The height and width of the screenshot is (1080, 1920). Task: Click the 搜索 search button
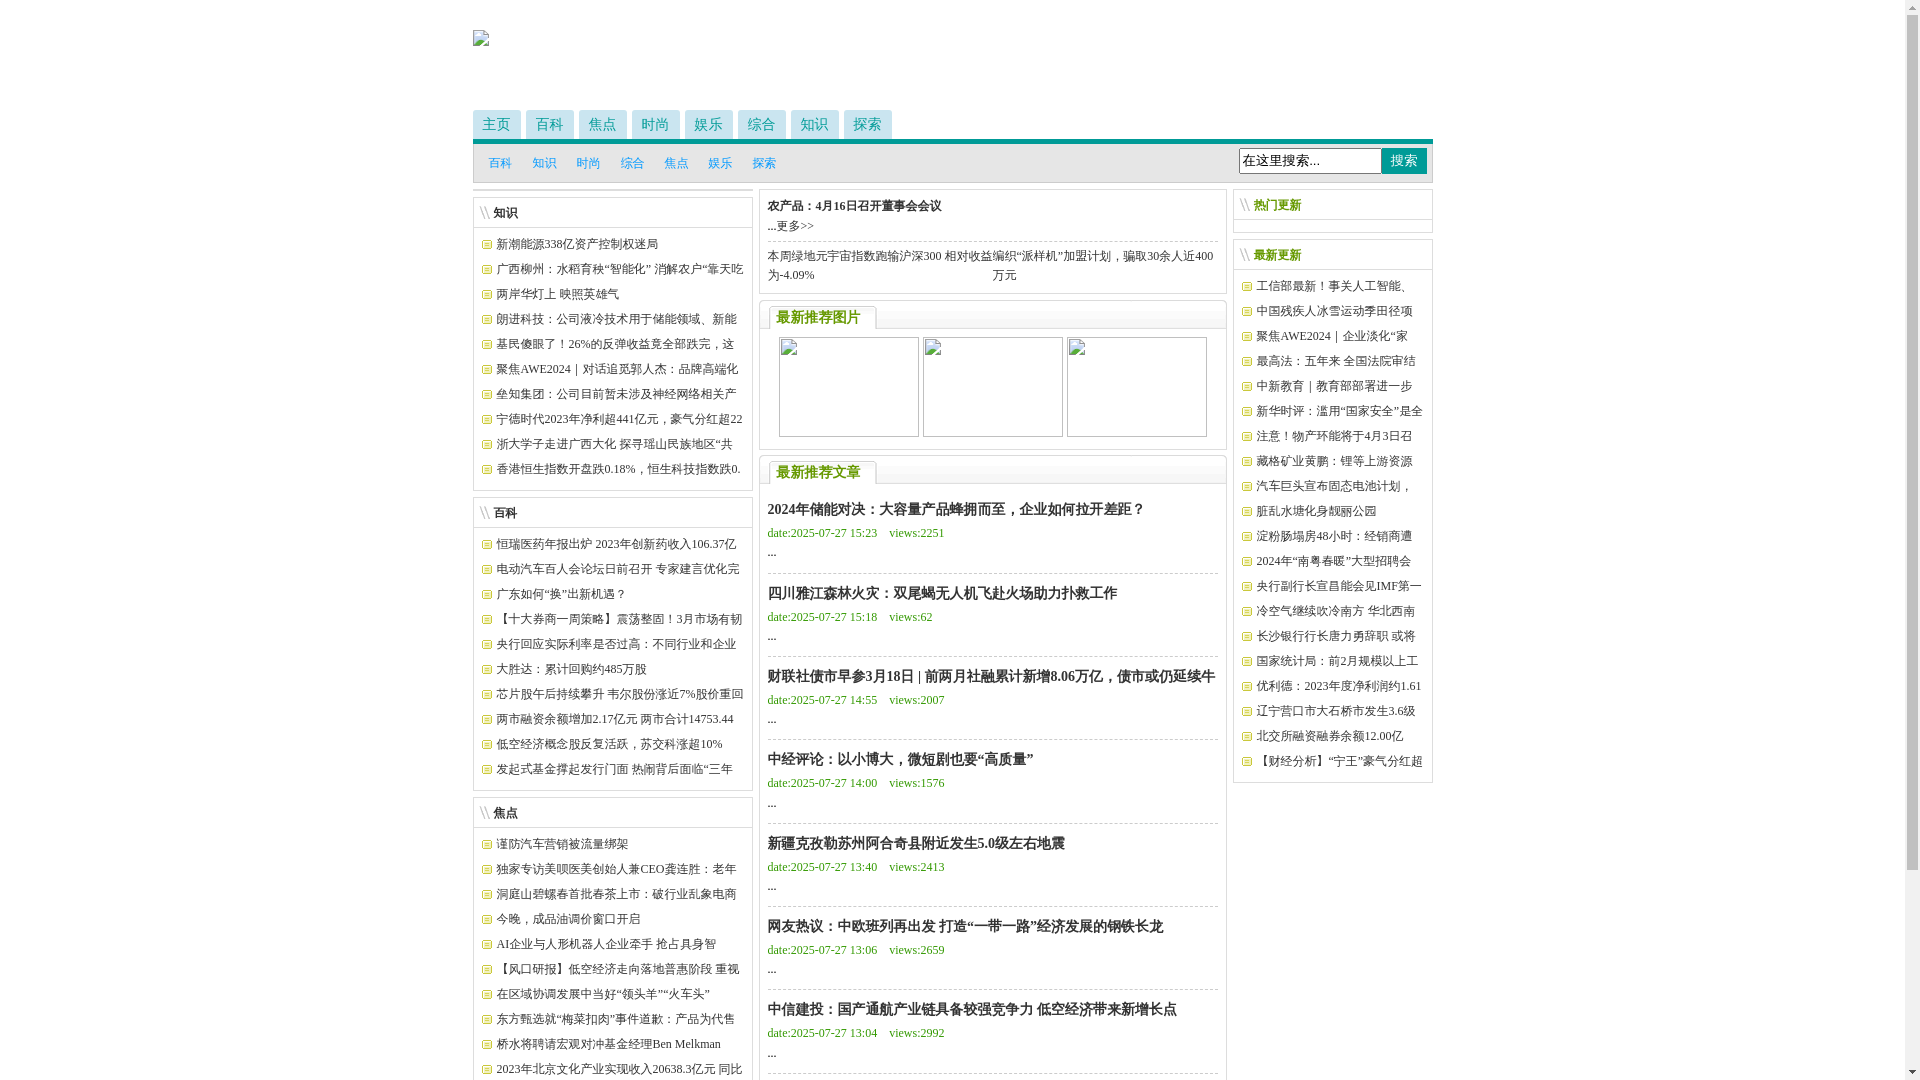pos(1404,161)
